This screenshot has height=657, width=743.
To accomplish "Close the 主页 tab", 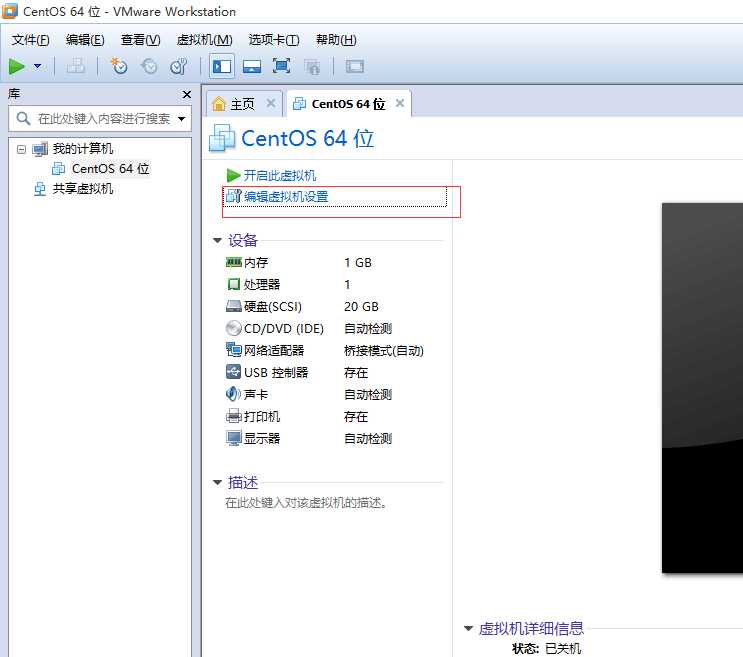I will [x=271, y=103].
